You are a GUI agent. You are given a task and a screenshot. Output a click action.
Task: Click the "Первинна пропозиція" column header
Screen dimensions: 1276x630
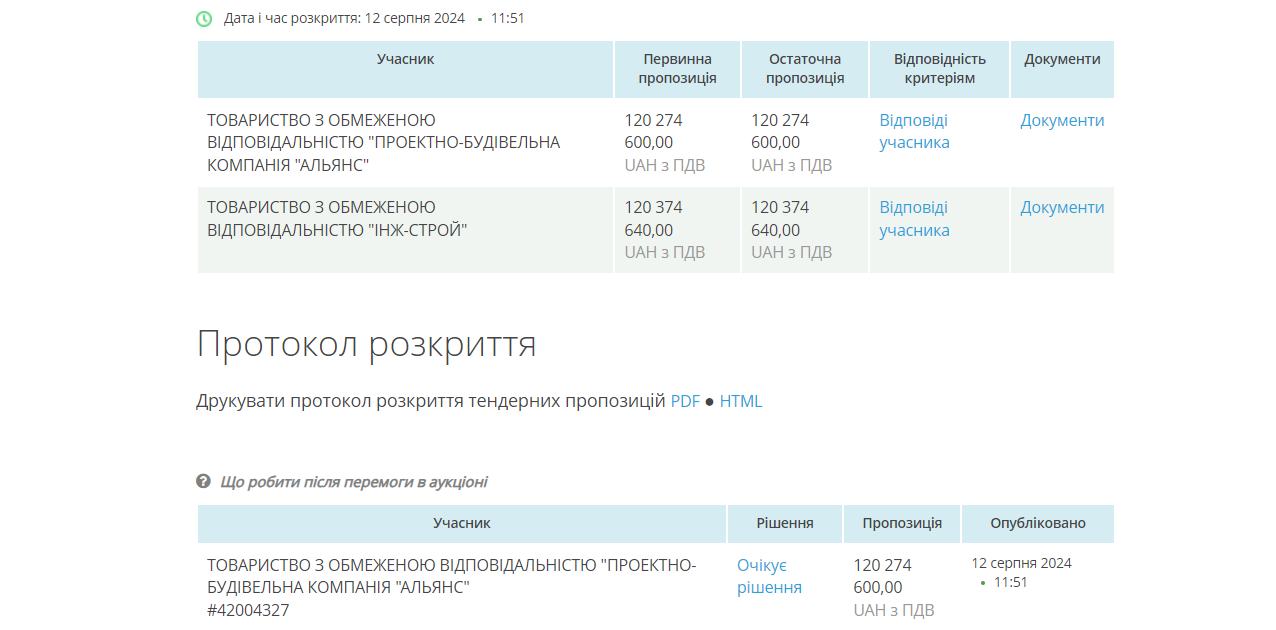click(x=676, y=69)
